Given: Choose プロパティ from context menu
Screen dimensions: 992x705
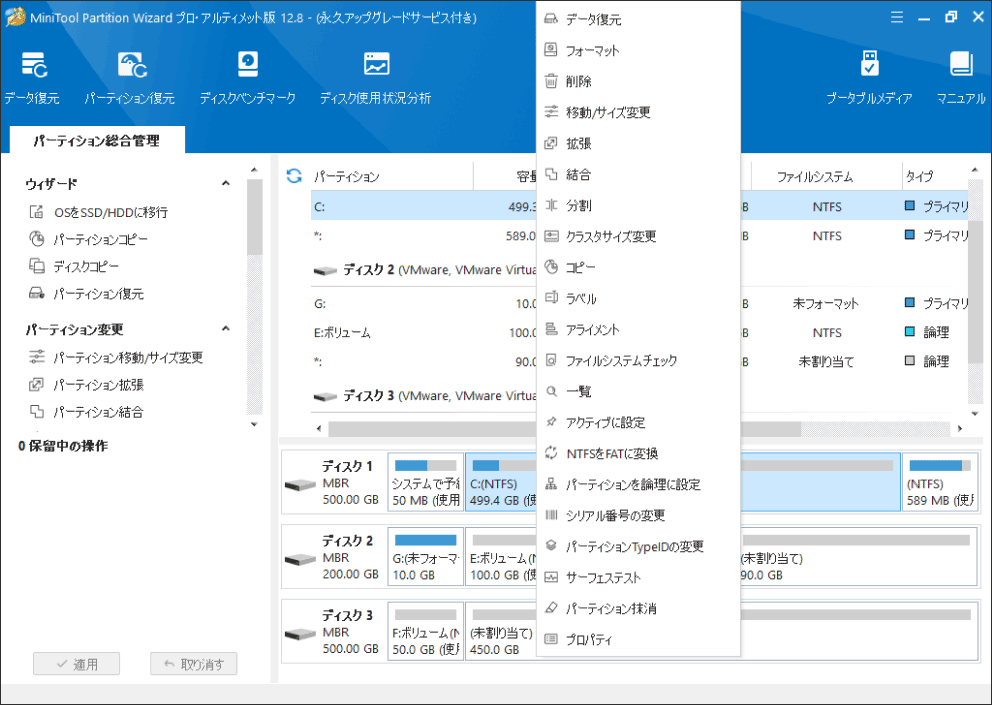Looking at the screenshot, I should (638, 639).
